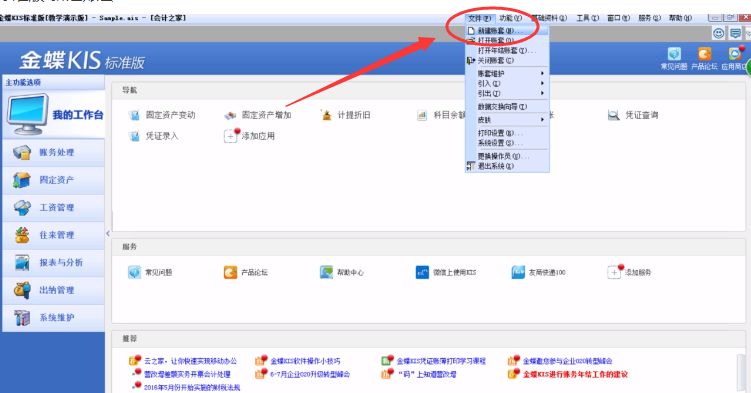Screen dimensions: 751x393
Task: Open the 科目余额 shortcut icon
Action: 422,115
